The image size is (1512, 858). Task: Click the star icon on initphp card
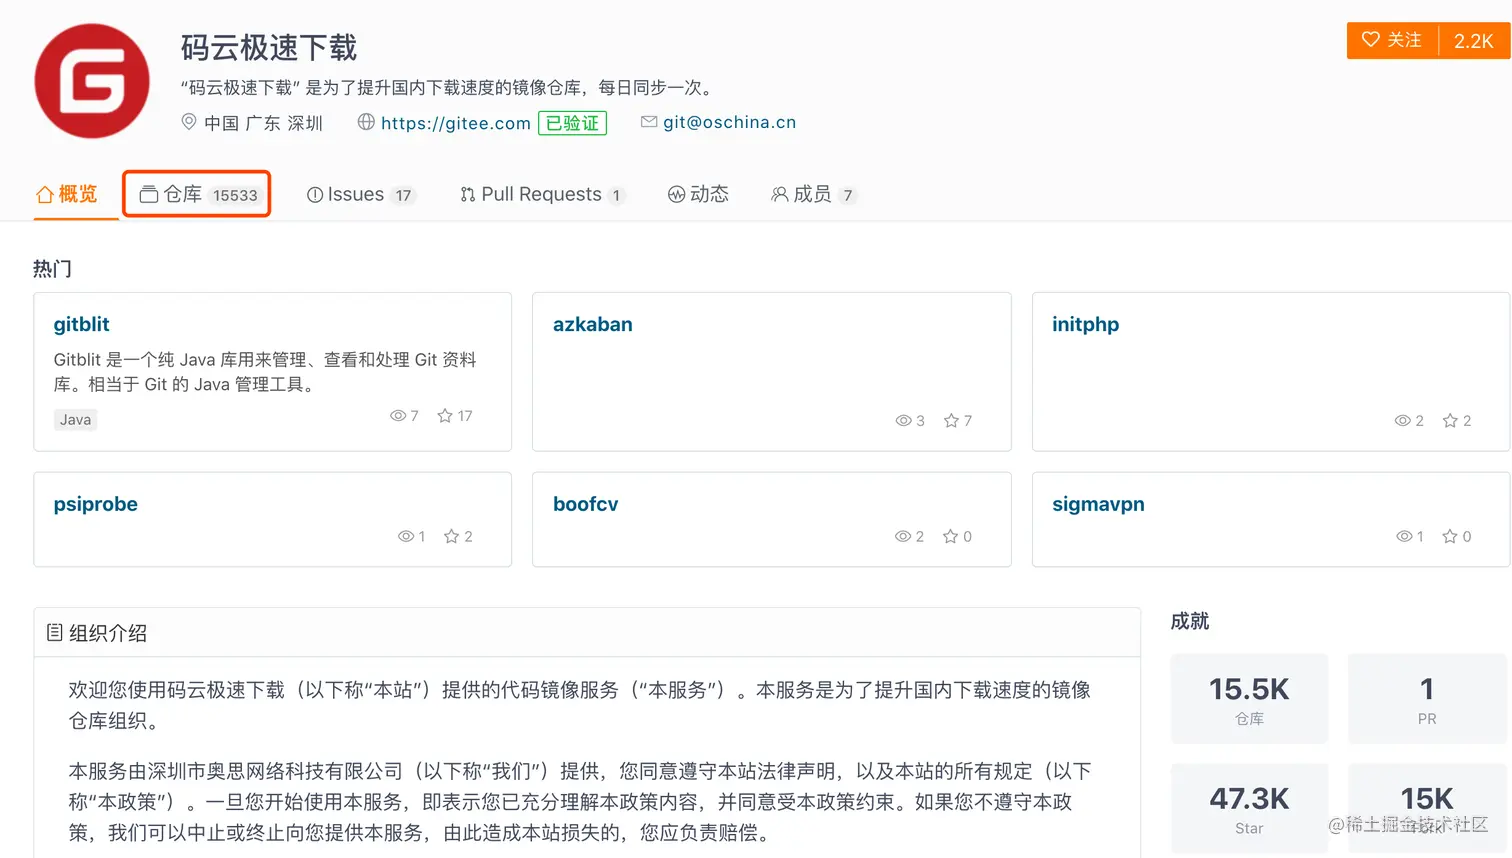(x=1451, y=421)
